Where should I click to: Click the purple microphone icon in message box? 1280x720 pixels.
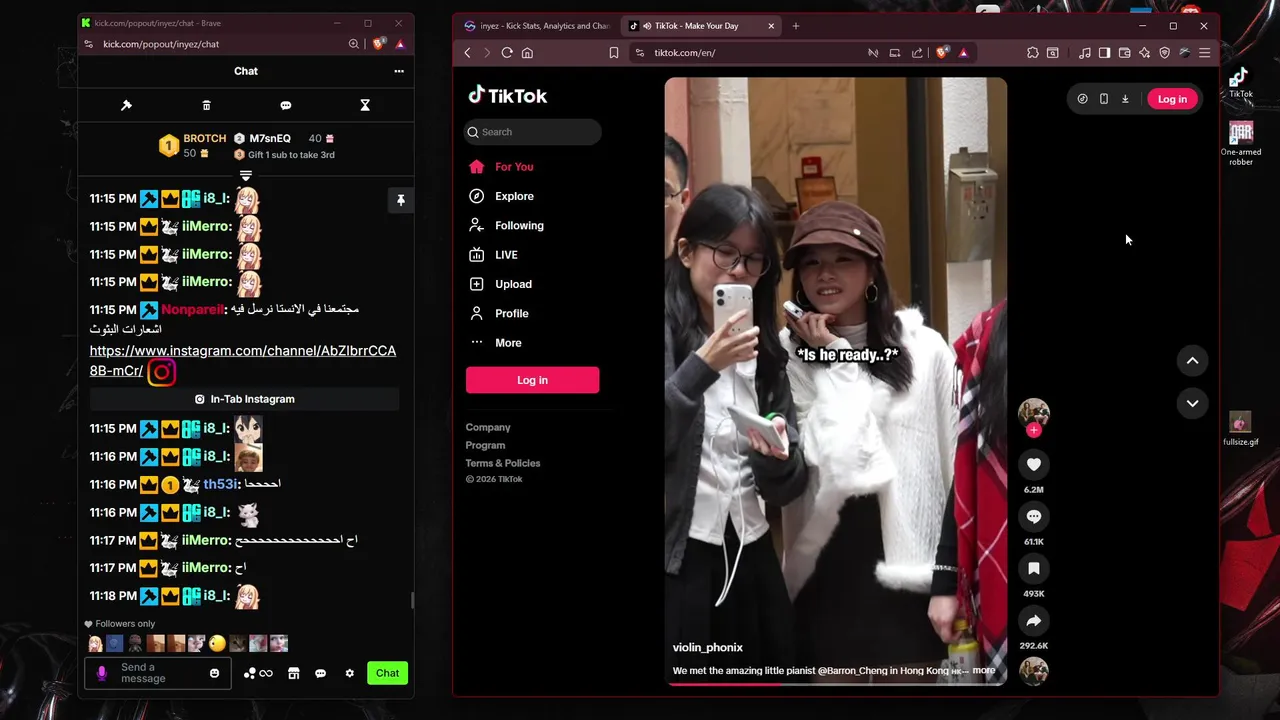coord(101,673)
